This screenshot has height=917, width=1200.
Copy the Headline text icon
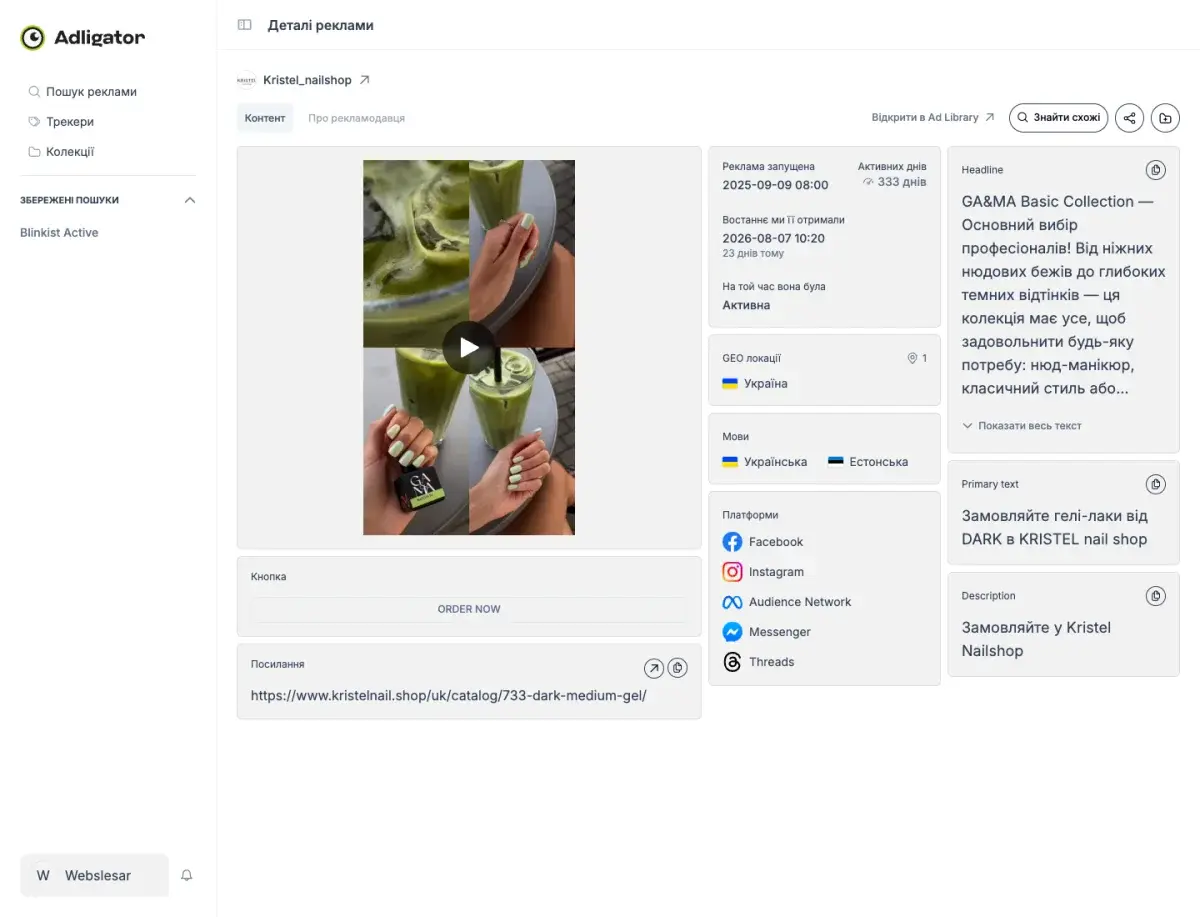click(1155, 170)
